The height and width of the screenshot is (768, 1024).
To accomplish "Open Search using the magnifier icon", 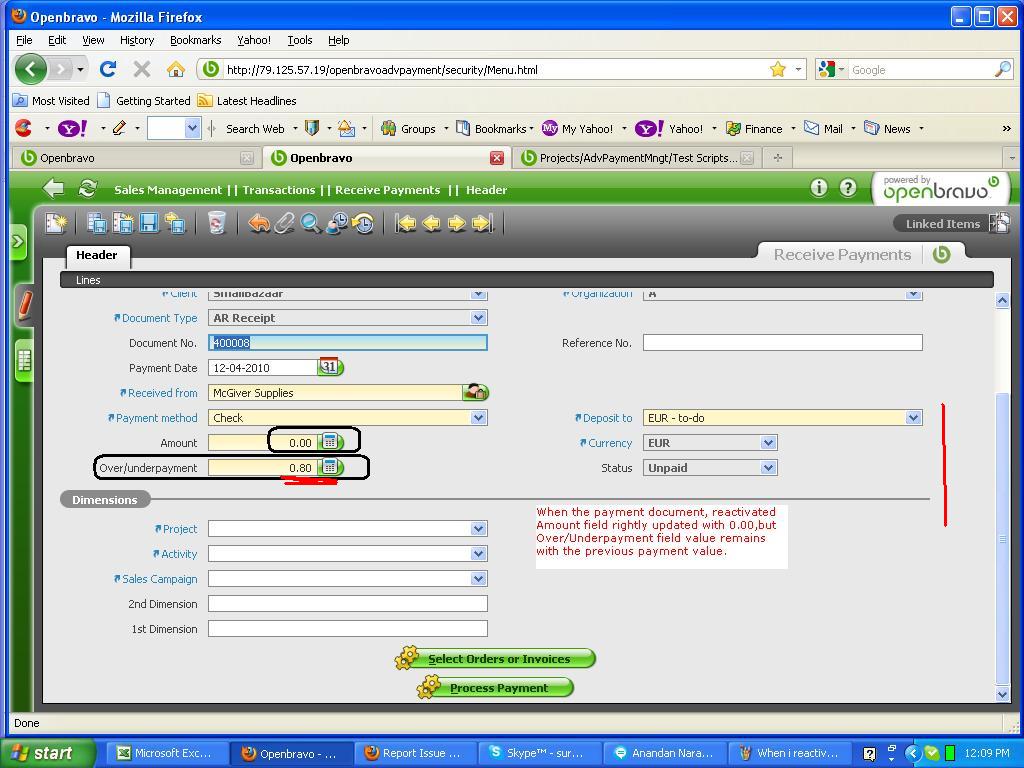I will click(310, 223).
